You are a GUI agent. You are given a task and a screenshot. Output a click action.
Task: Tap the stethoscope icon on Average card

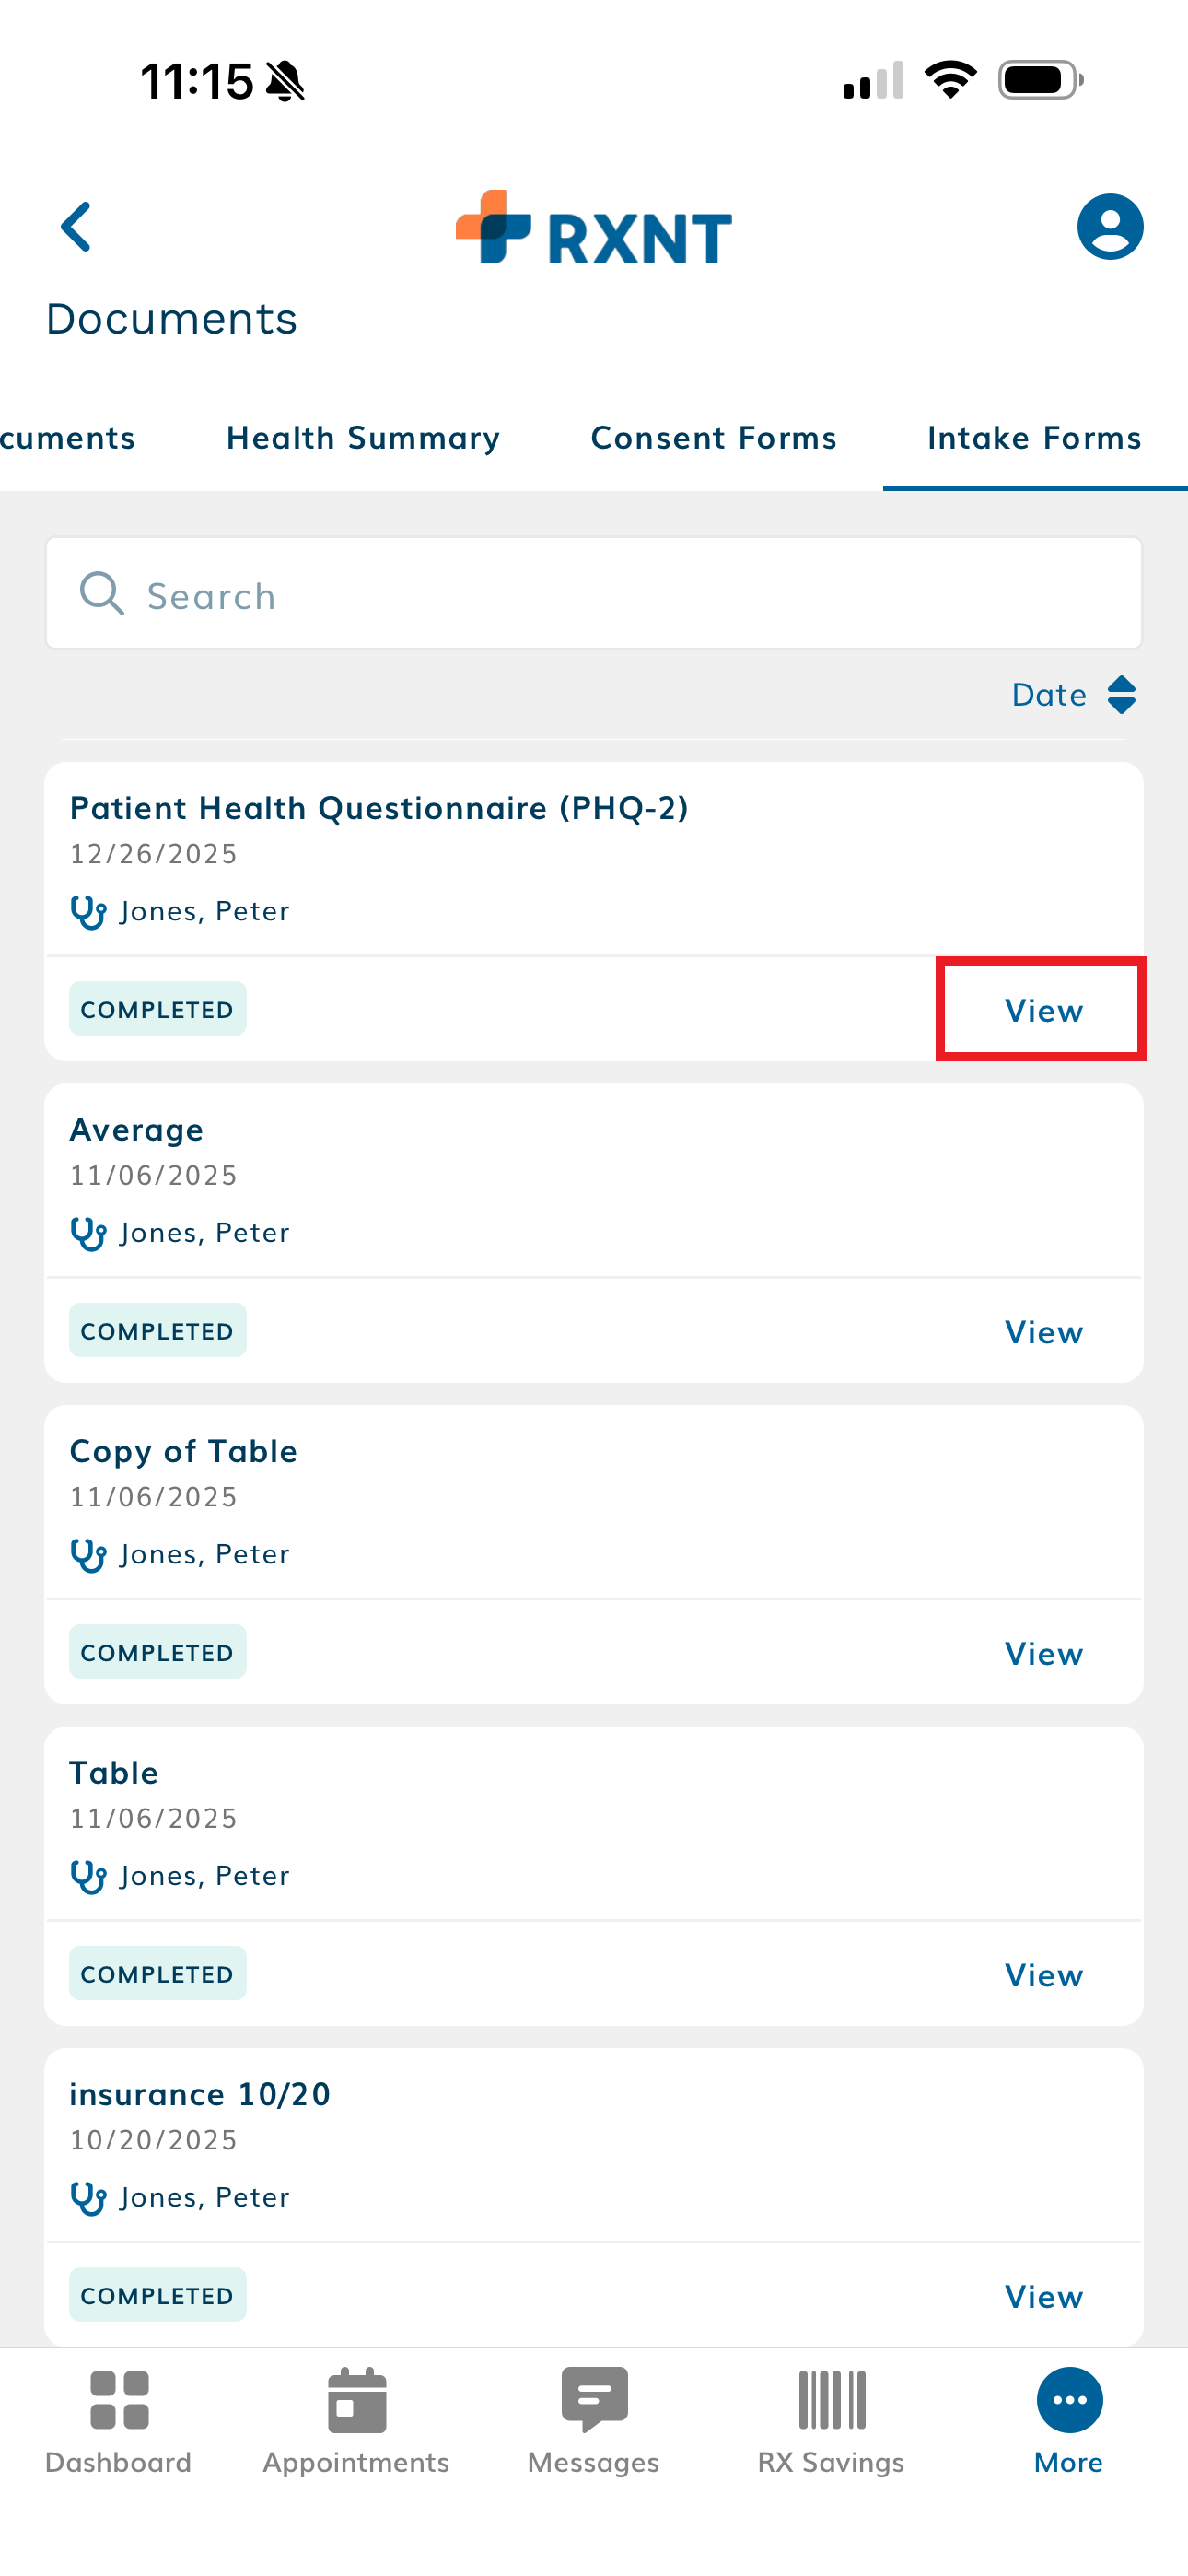coord(89,1233)
